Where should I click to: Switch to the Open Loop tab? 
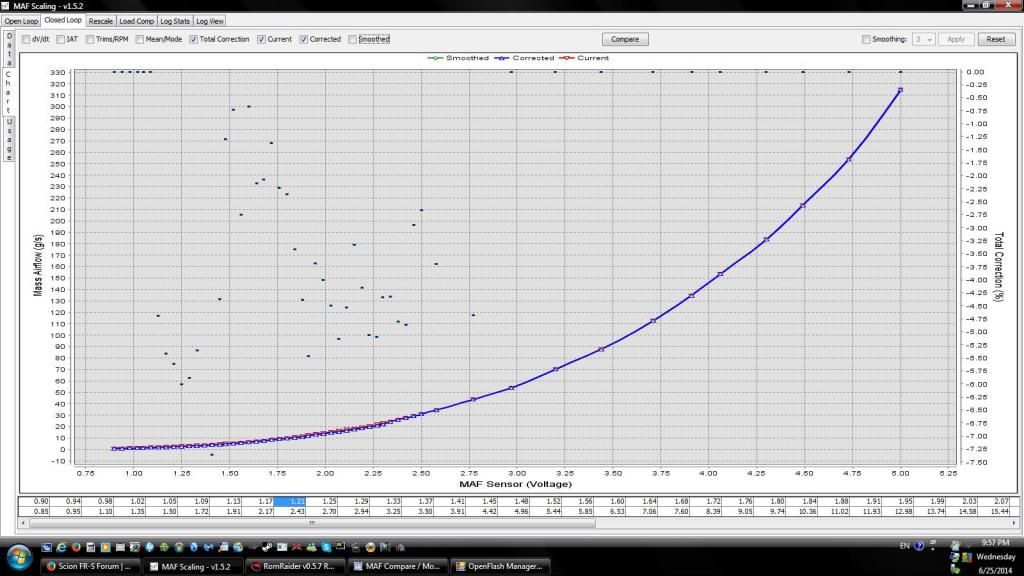click(x=21, y=20)
